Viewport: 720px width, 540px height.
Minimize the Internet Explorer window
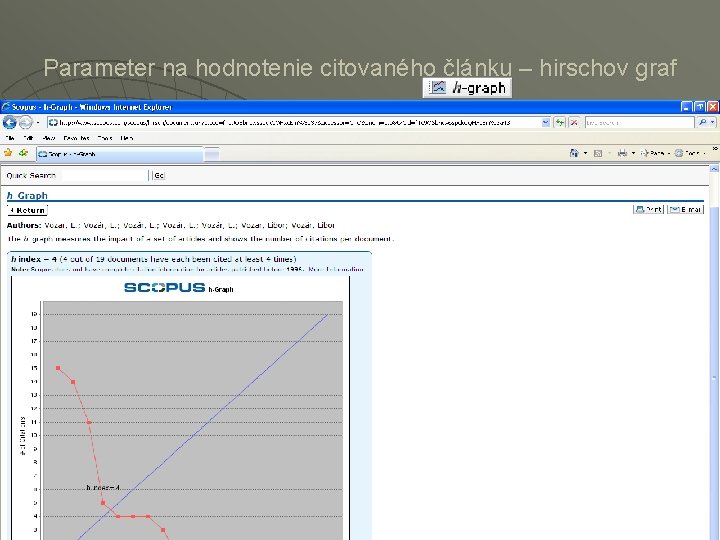coord(686,107)
